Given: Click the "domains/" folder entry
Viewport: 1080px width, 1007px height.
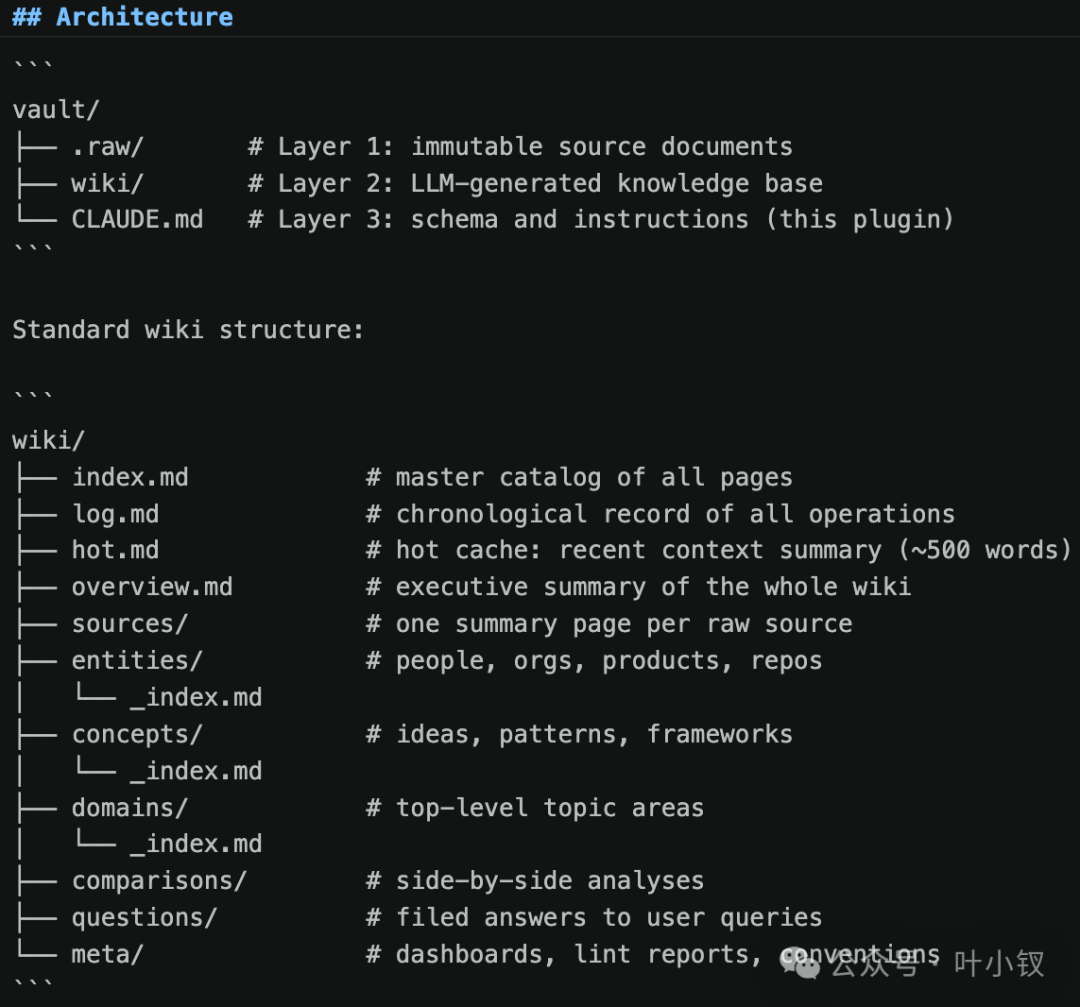Looking at the screenshot, I should click(129, 807).
